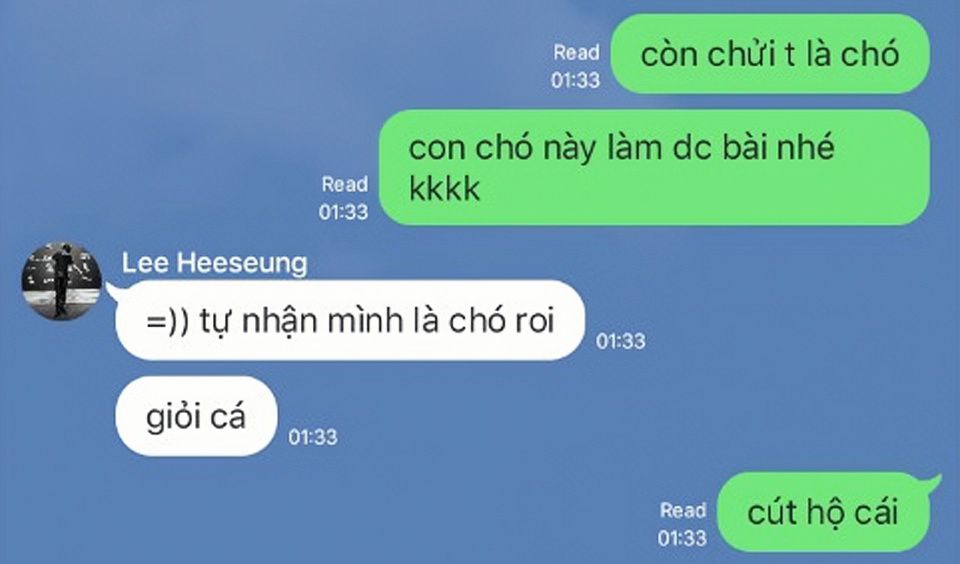Tap the 01:33 timestamp beside 'còn chửi t là chó'

pos(576,80)
